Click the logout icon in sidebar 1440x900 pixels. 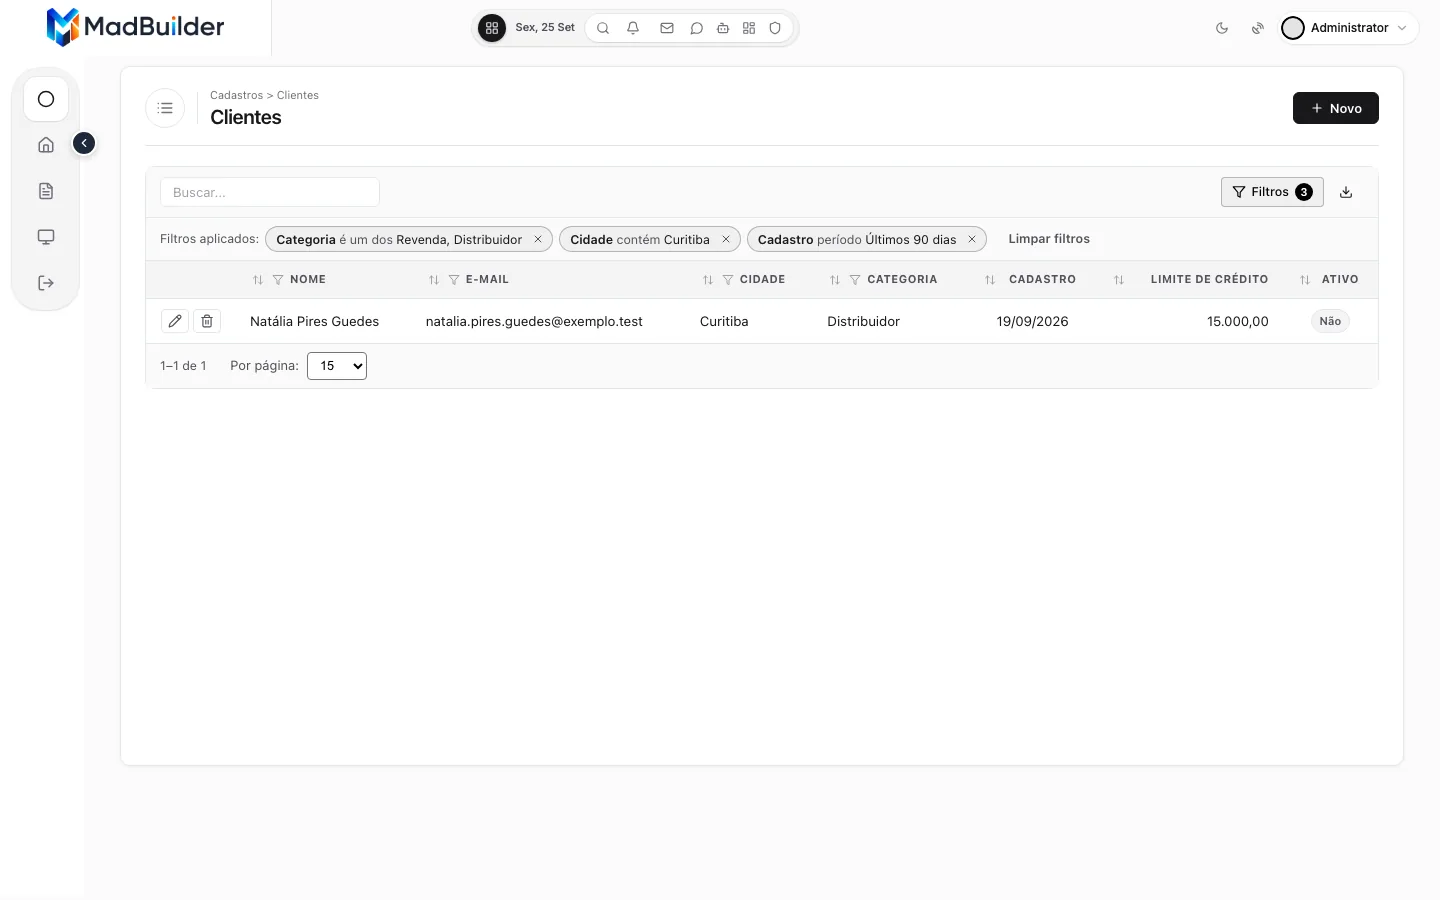pos(46,283)
